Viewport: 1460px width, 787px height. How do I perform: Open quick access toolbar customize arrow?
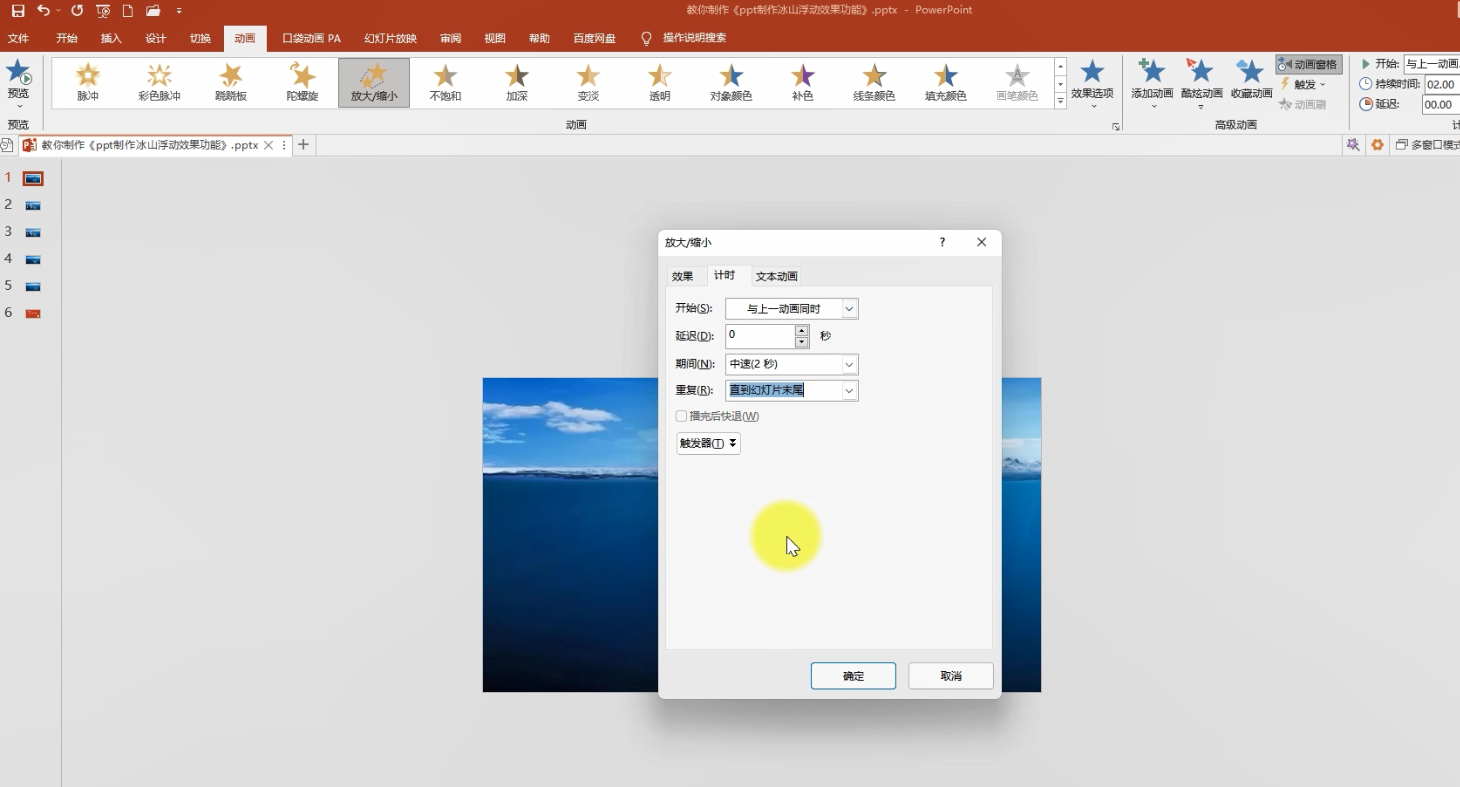coord(179,10)
